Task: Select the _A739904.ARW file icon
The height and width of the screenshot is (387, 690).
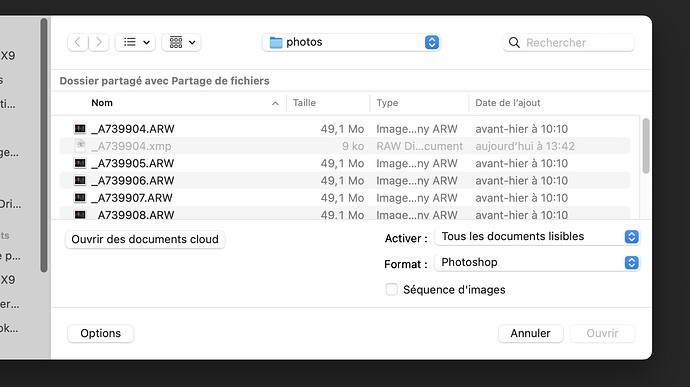Action: tap(80, 129)
